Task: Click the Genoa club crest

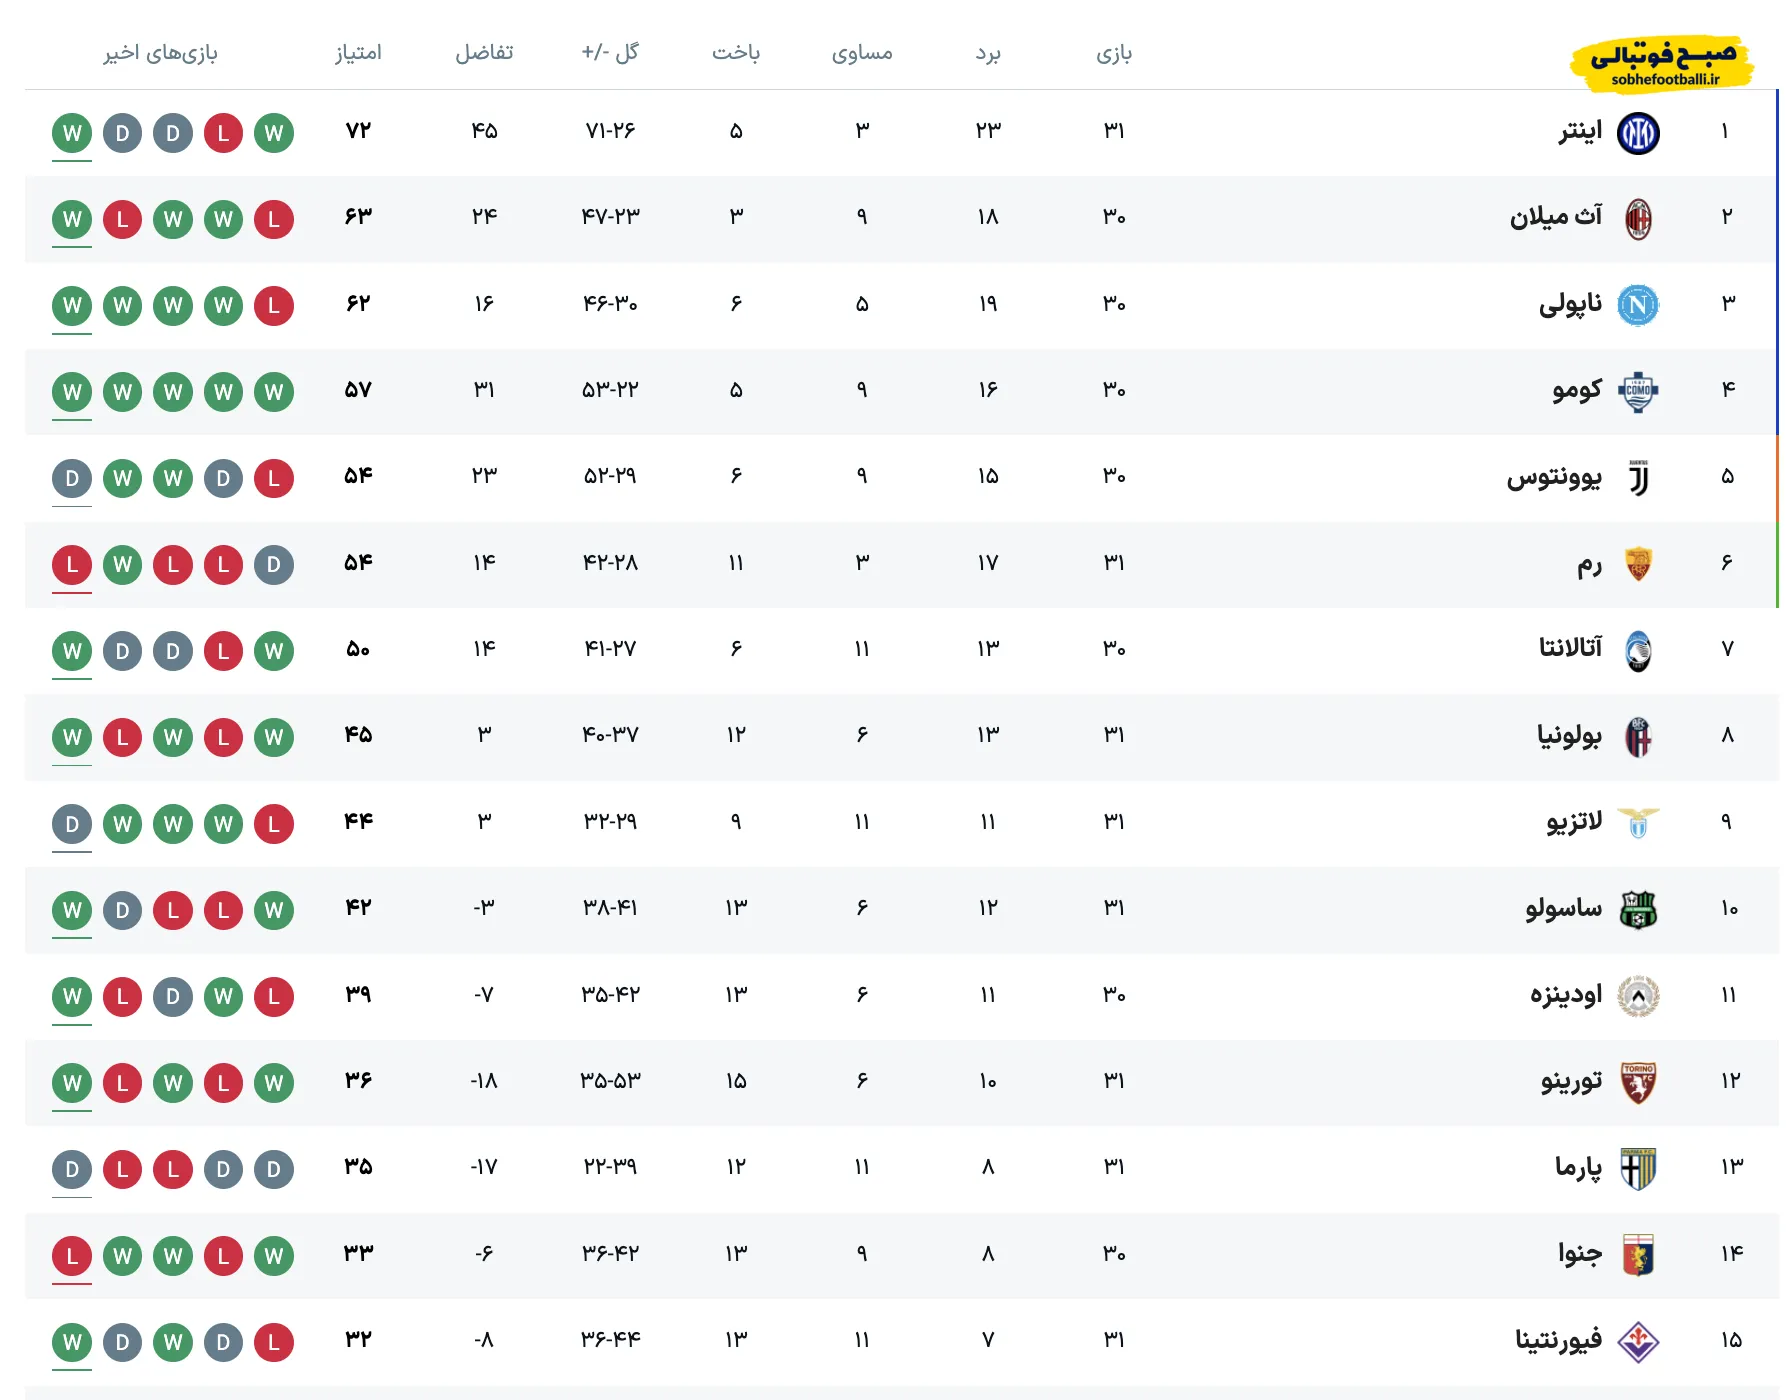Action: 1638,1255
